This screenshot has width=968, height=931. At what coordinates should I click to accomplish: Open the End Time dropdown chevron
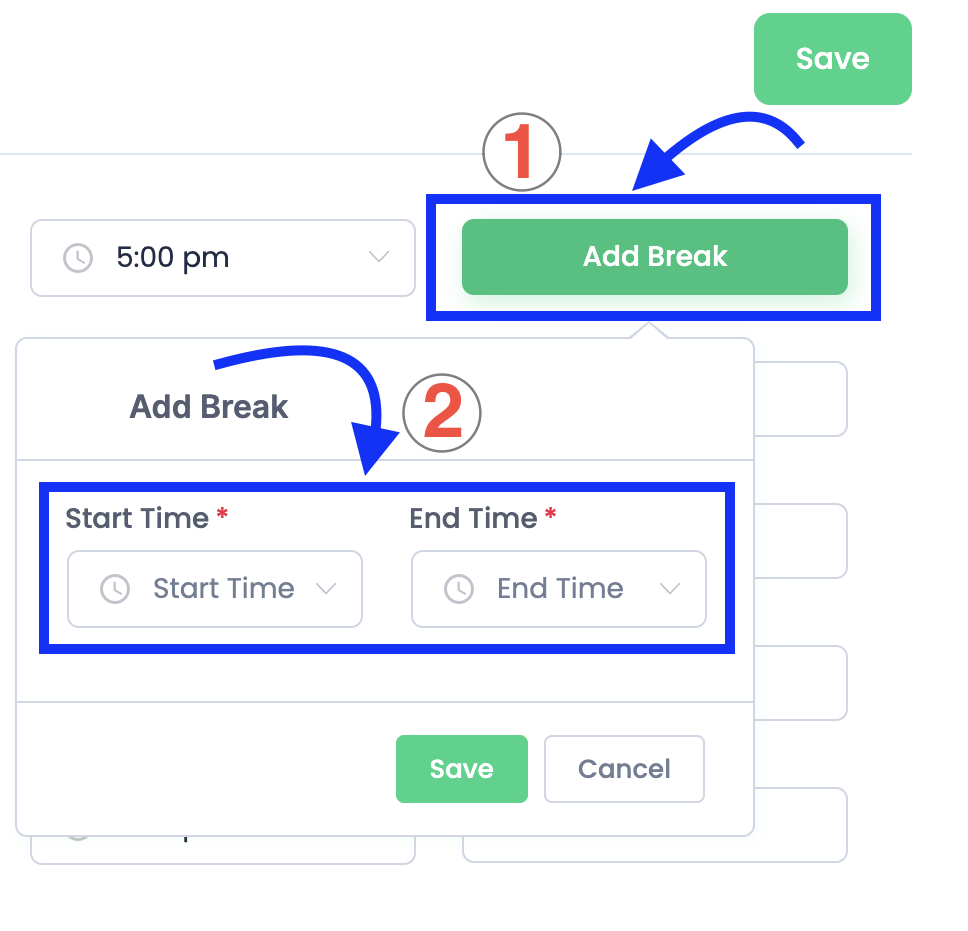[x=670, y=589]
